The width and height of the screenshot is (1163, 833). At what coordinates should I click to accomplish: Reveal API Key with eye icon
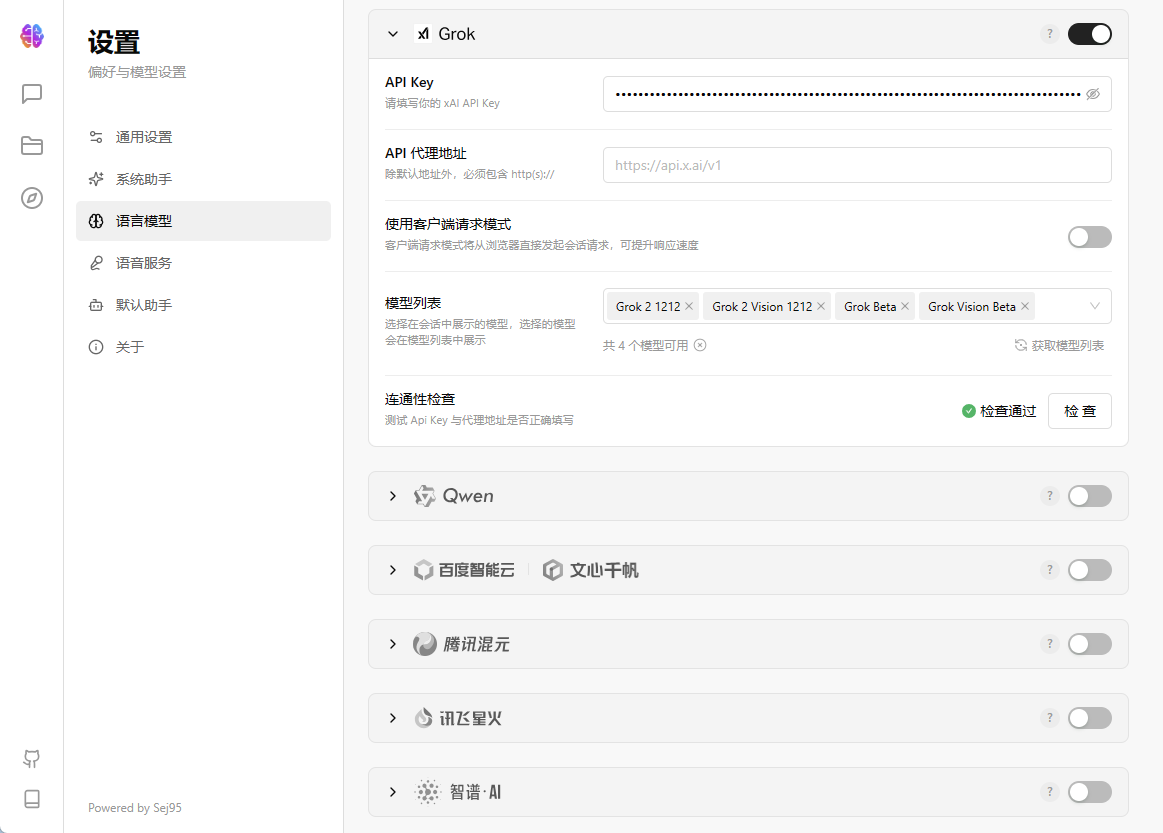(1093, 94)
